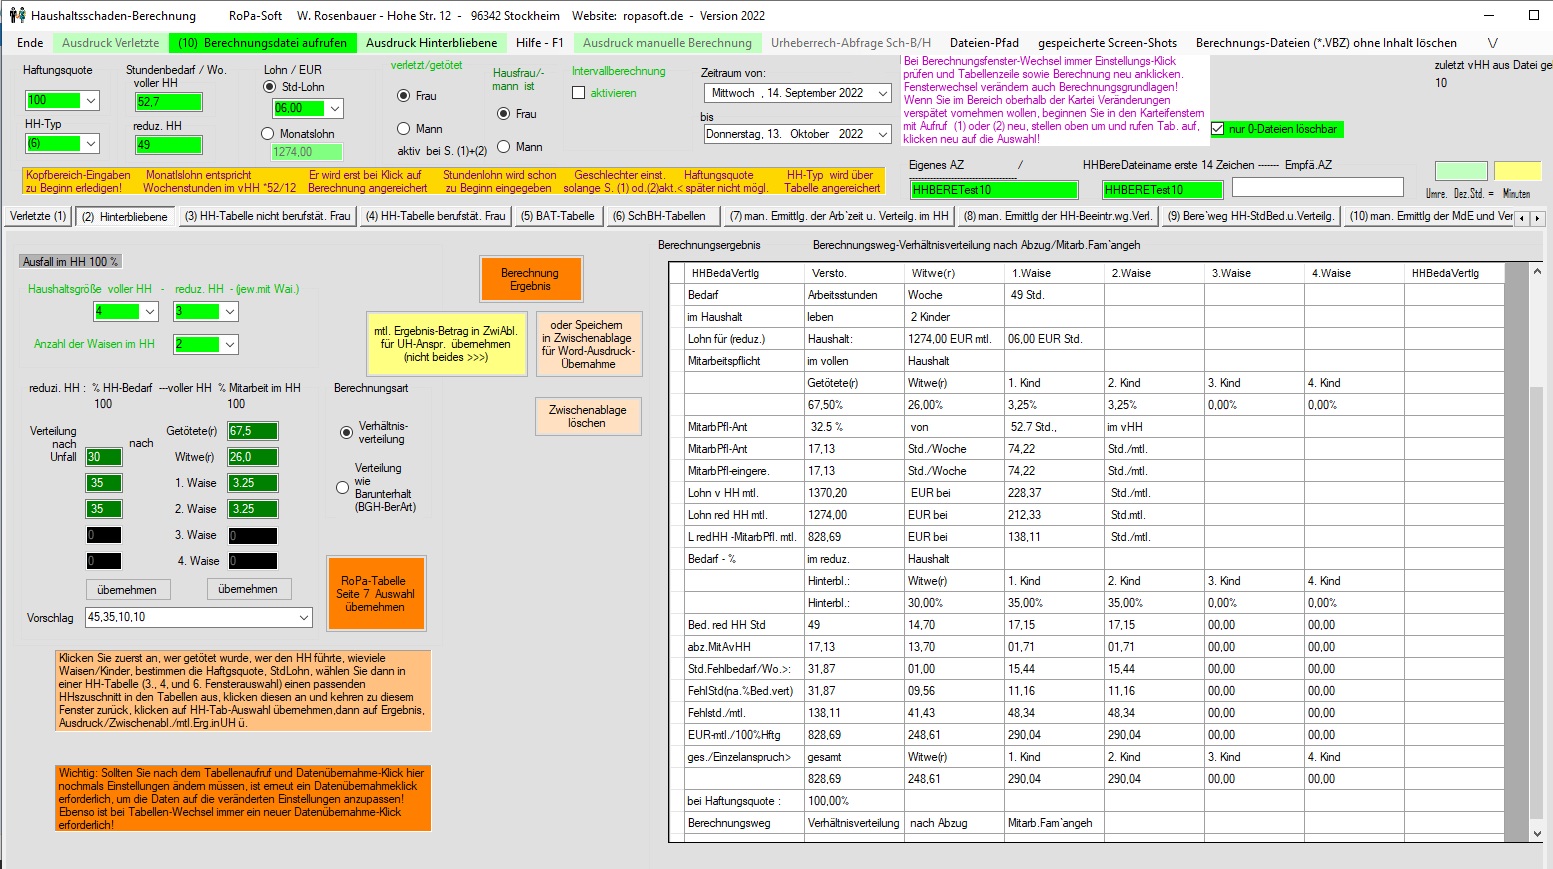The height and width of the screenshot is (869, 1553).
Task: Switch to the (5) BAT-Tabelle tab
Action: (557, 216)
